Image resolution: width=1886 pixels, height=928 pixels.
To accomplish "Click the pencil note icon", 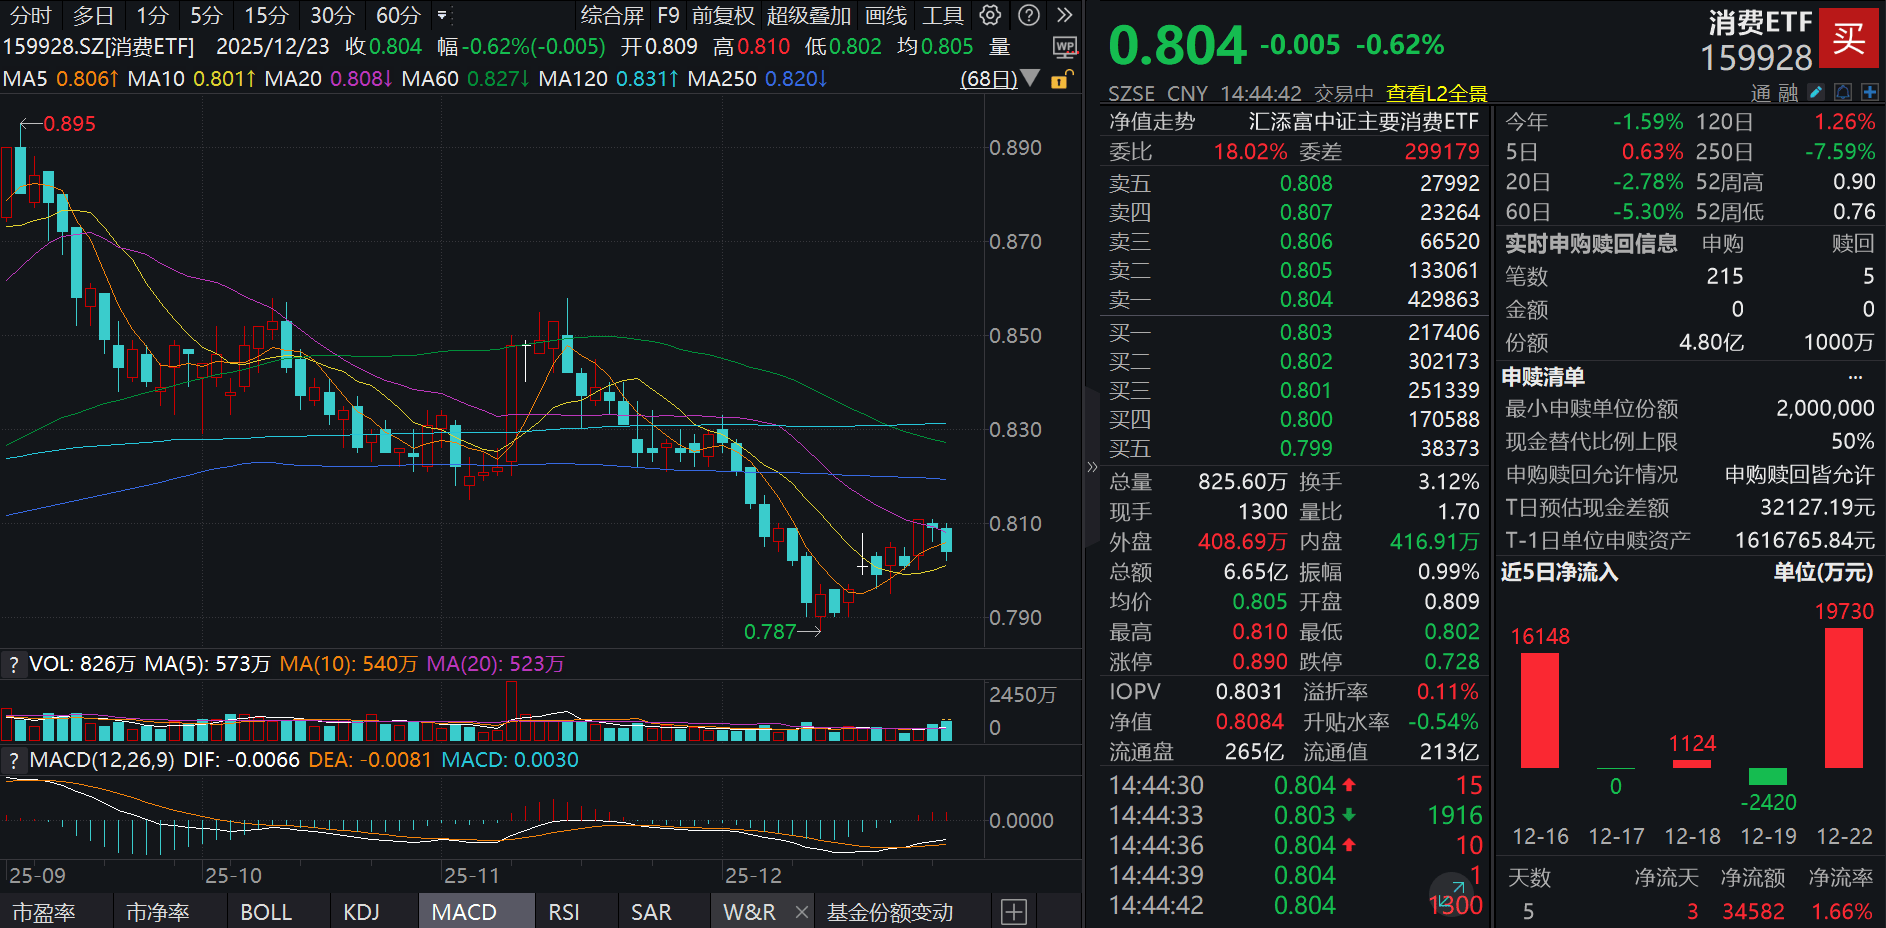I will [1816, 92].
